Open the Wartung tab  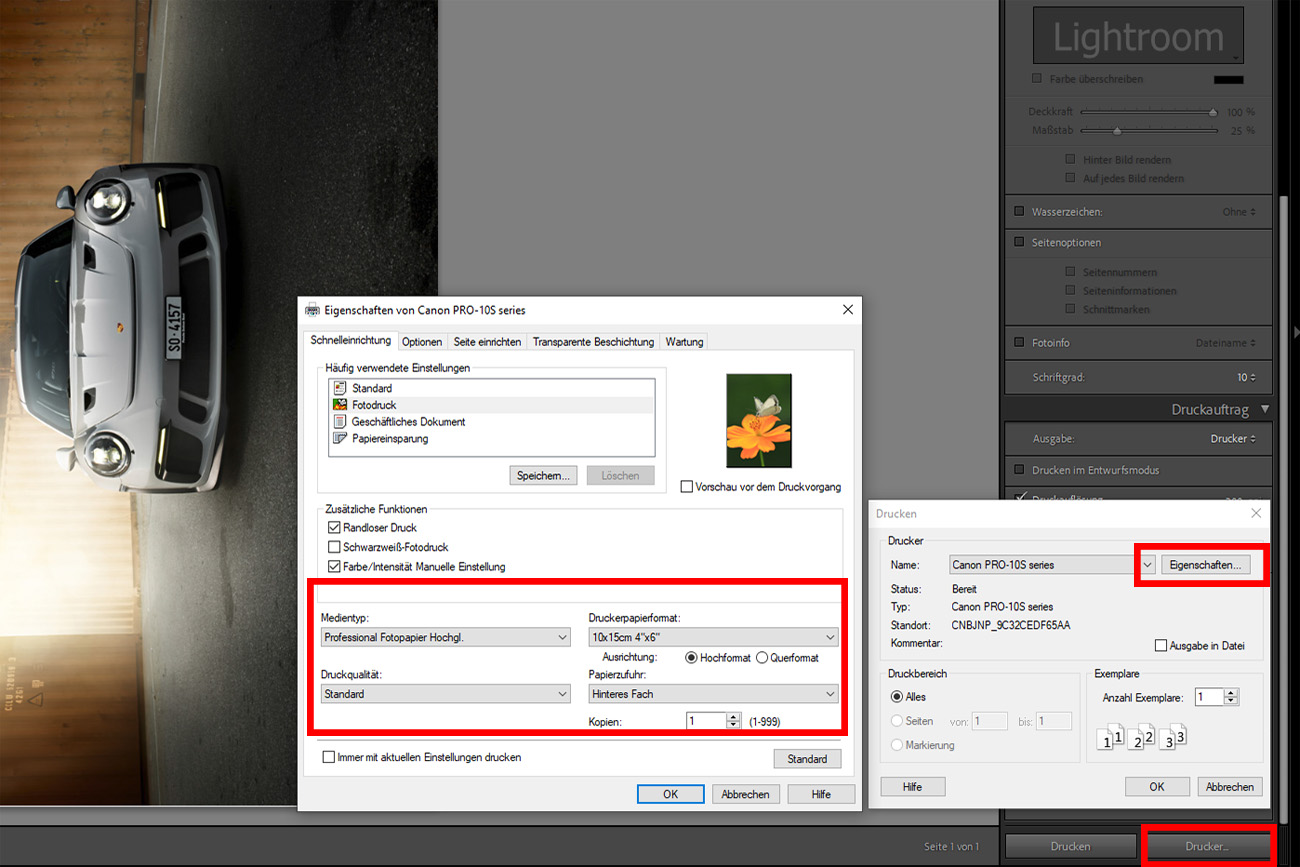coord(684,342)
